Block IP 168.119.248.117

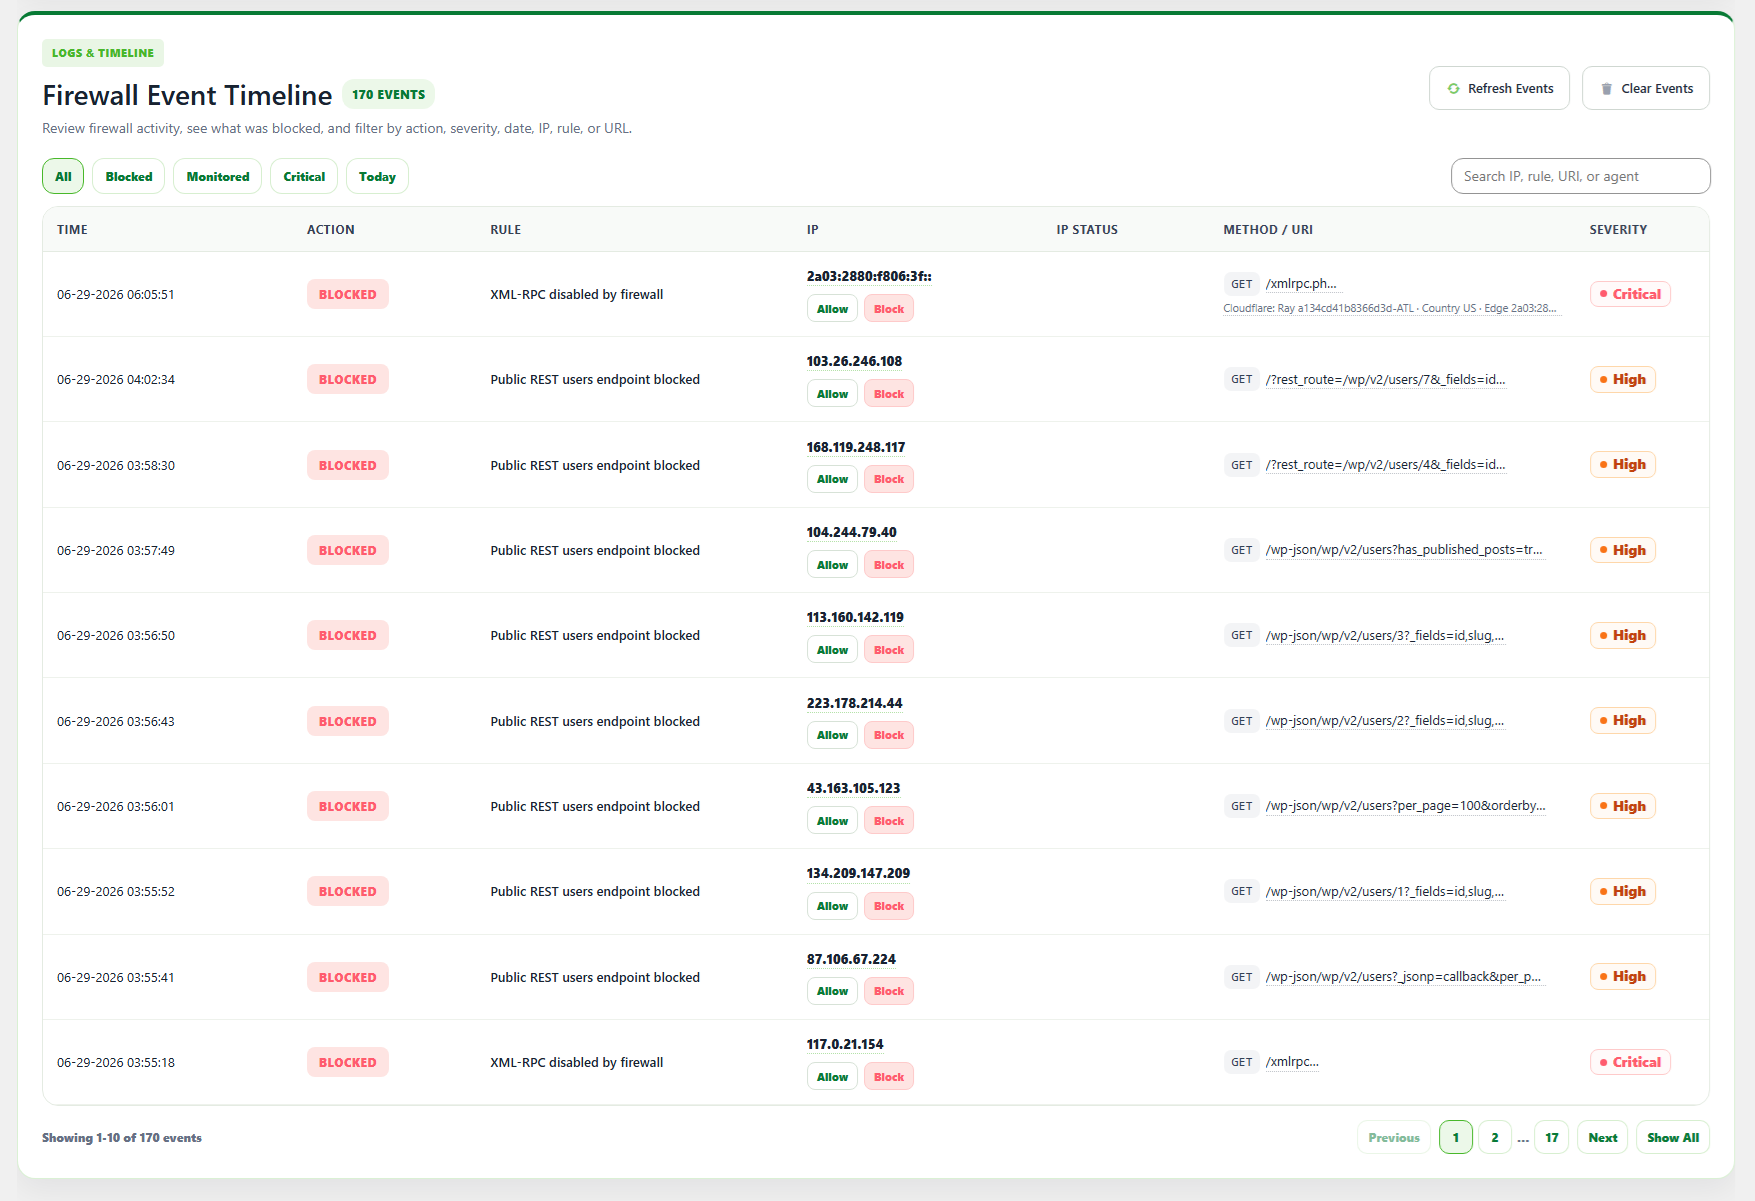(889, 479)
